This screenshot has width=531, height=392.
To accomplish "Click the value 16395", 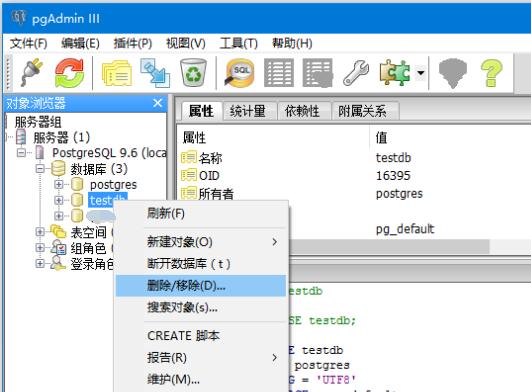I will 393,175.
